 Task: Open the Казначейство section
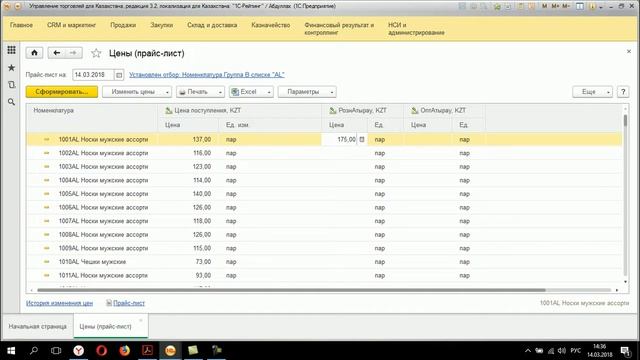point(271,25)
